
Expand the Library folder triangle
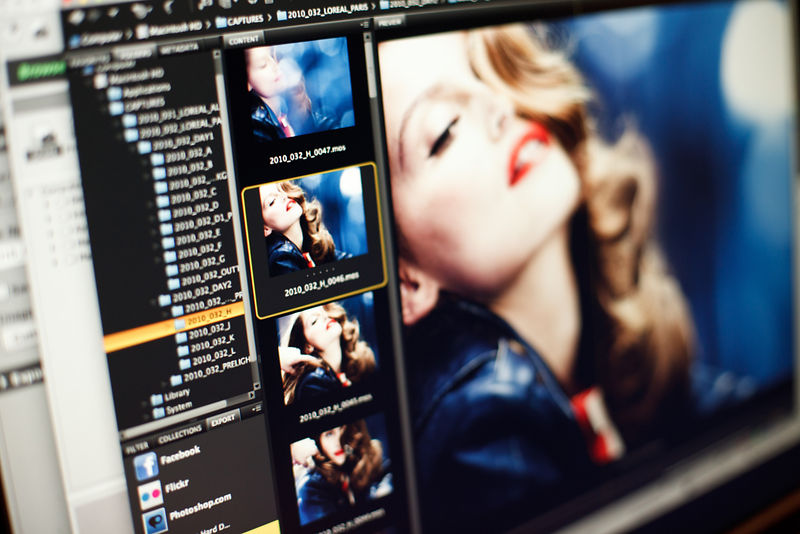coord(145,402)
